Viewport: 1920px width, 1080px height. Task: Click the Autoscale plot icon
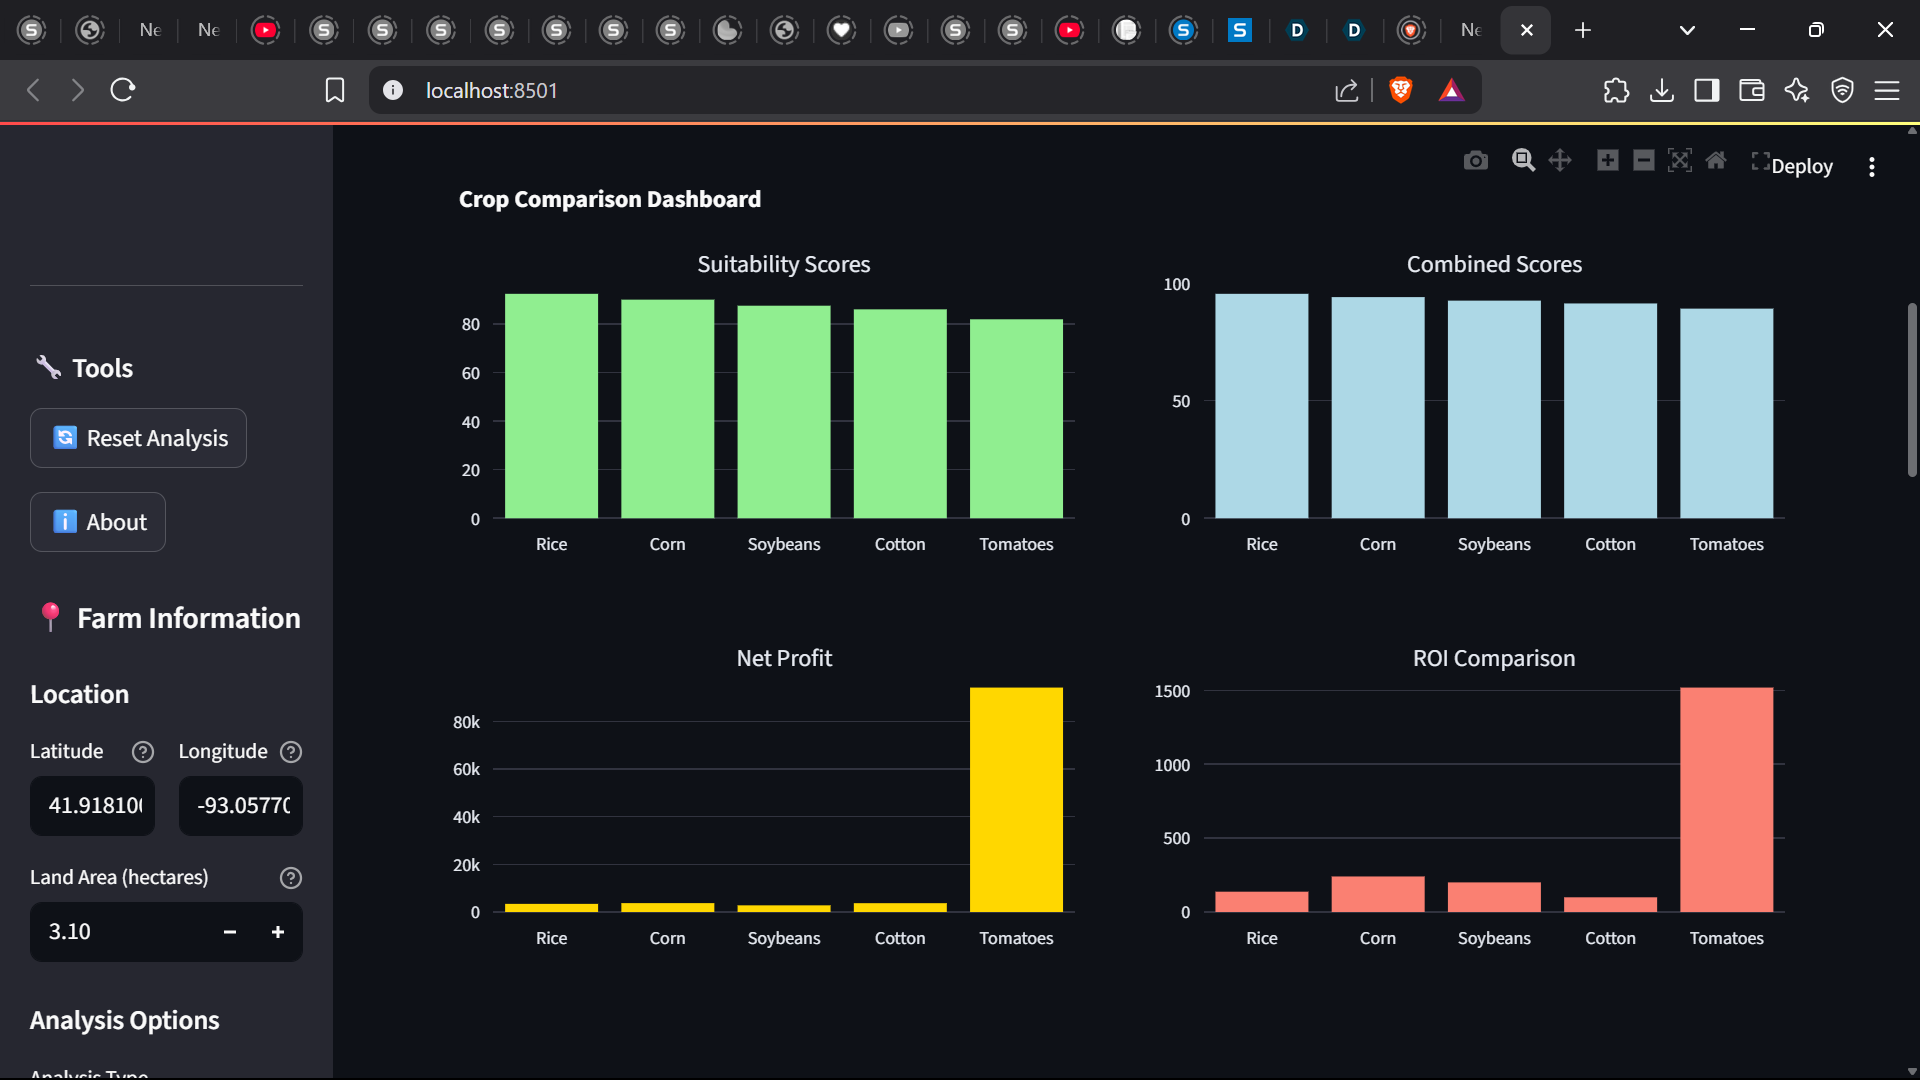(x=1680, y=161)
